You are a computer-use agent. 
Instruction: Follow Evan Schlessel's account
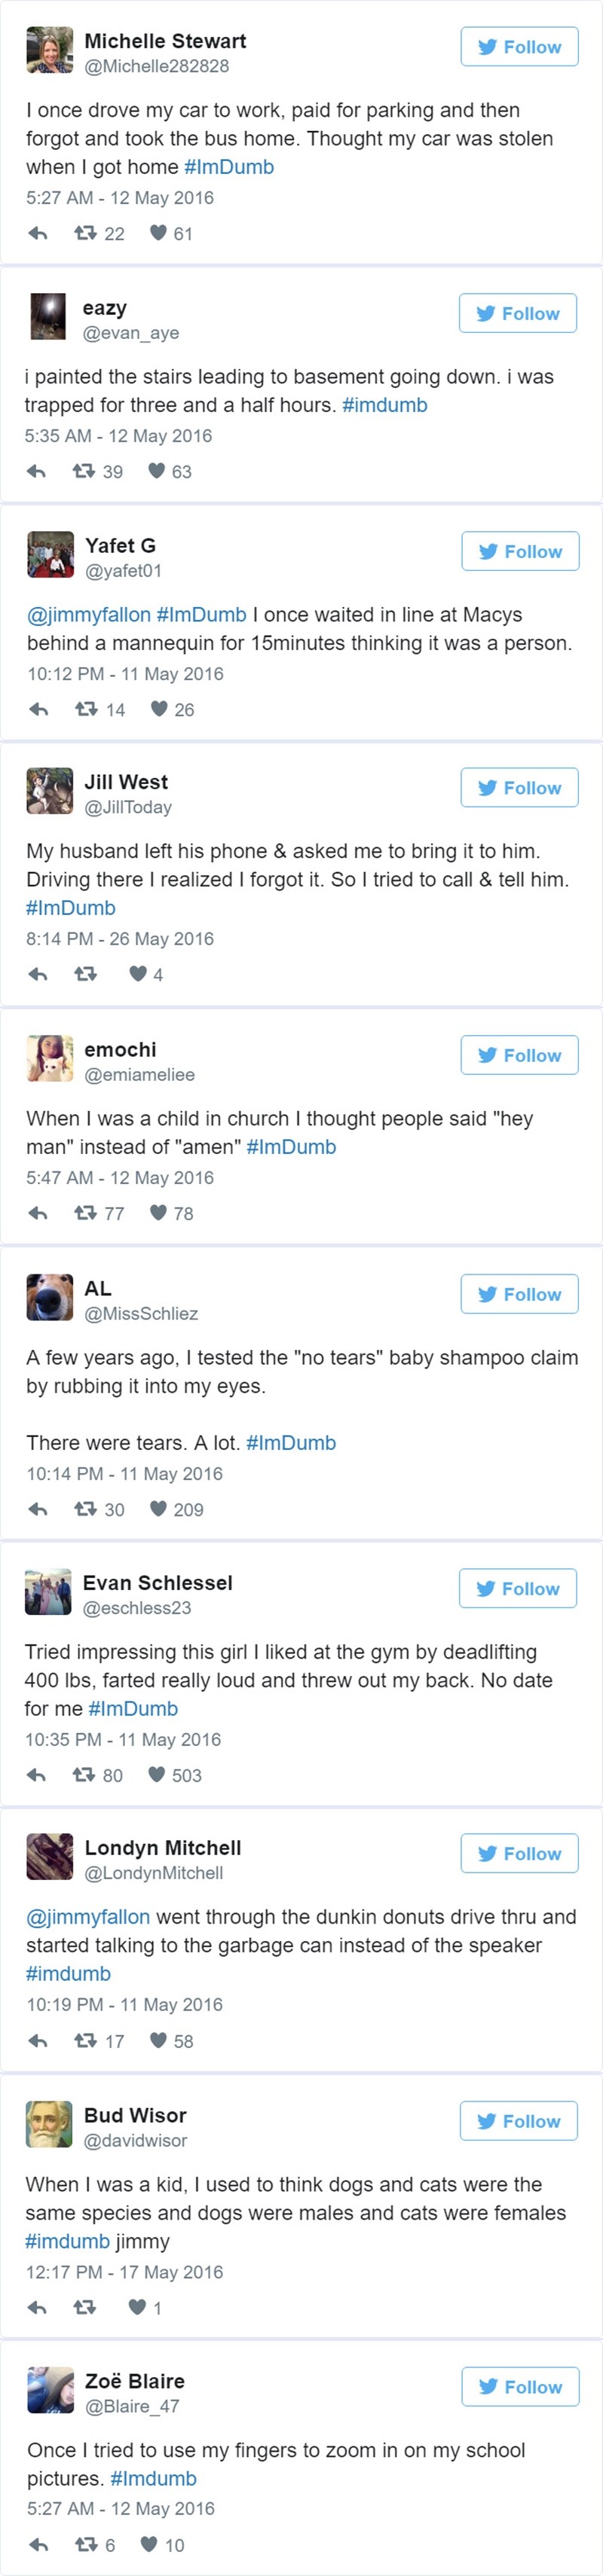pos(518,1589)
